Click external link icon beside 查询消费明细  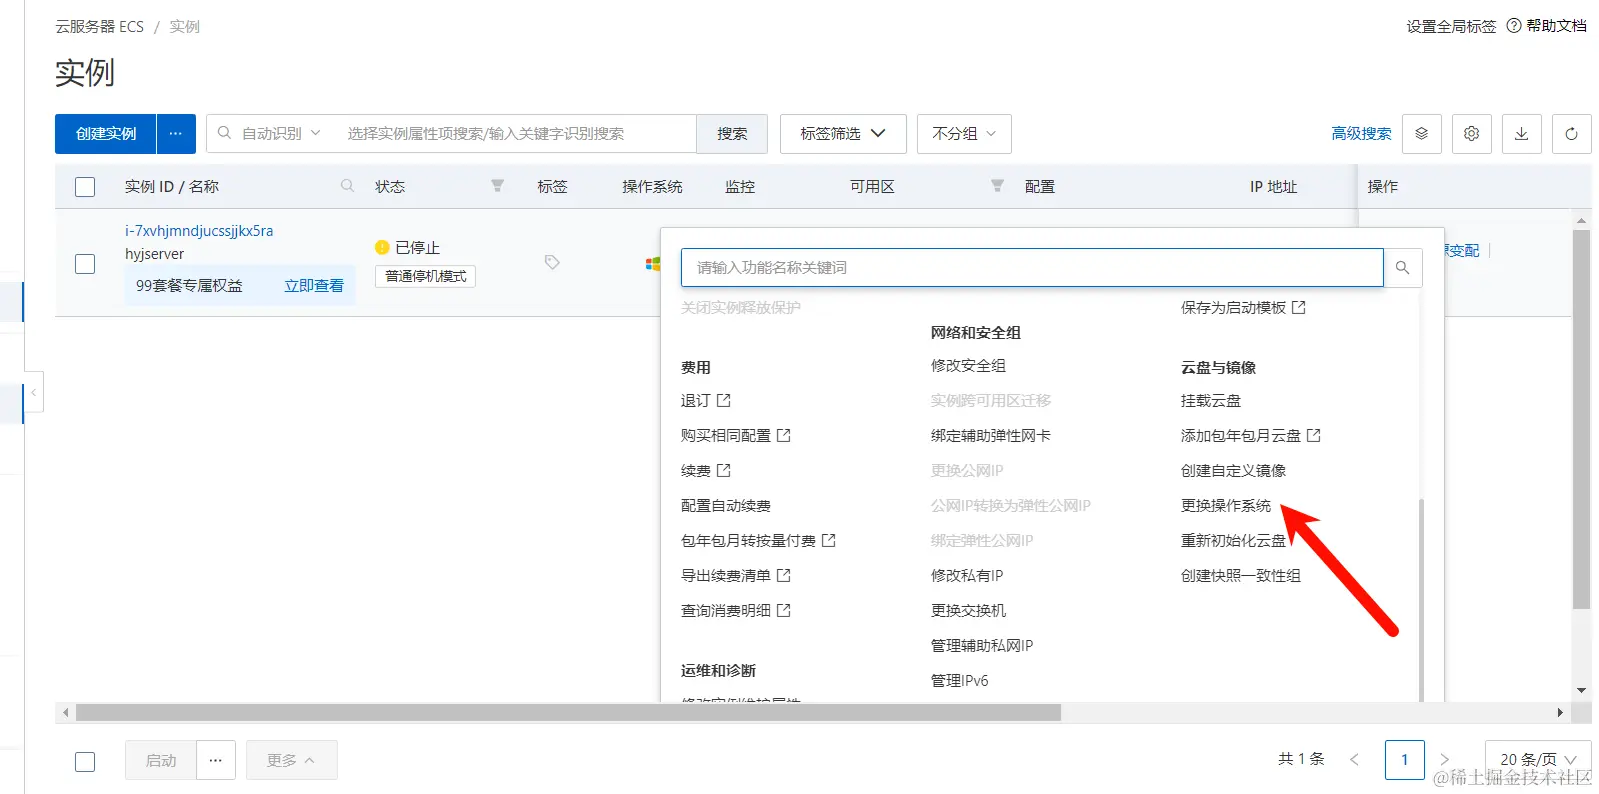point(783,610)
